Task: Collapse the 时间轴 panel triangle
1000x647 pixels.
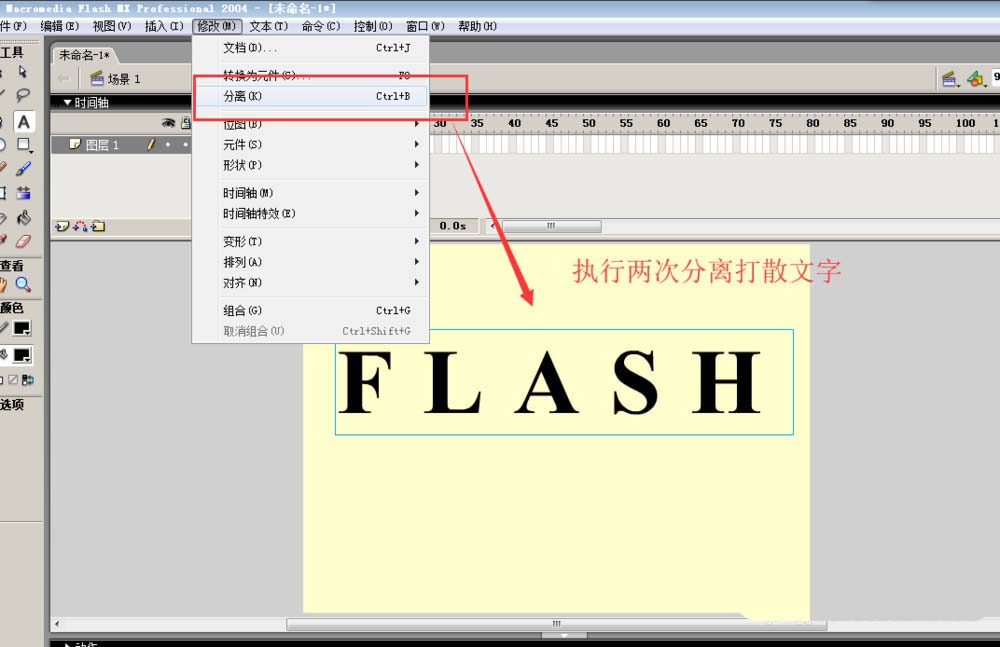Action: [x=68, y=102]
